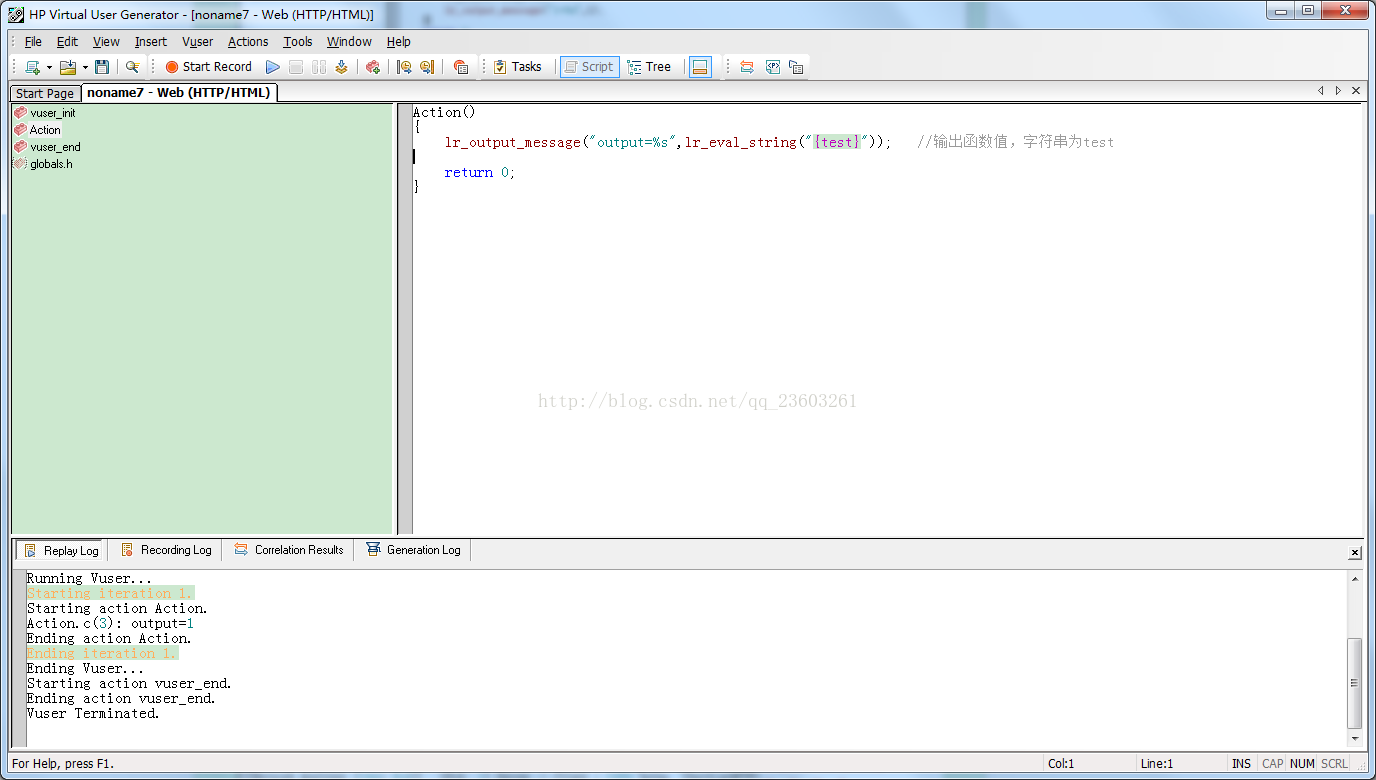Viewport: 1376px width, 780px height.
Task: Open the Edit menu
Action: pos(67,42)
